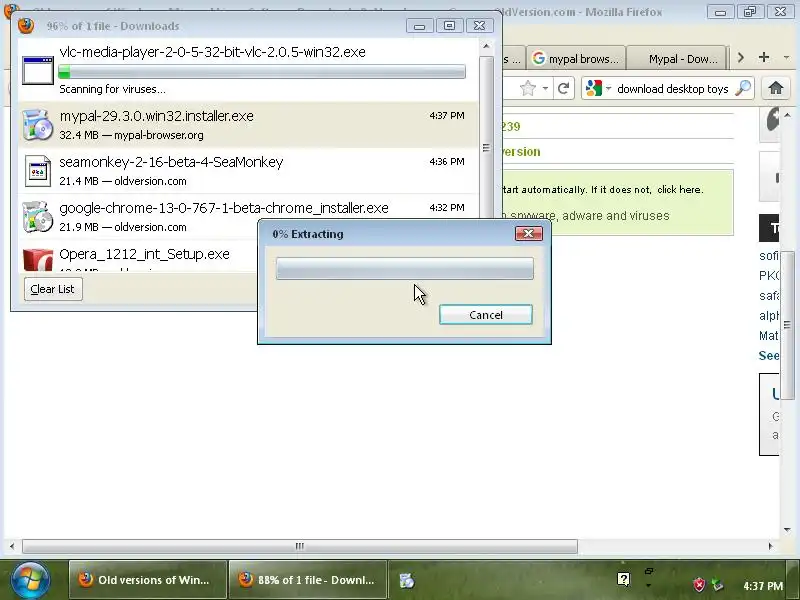Click the help question mark tray icon
The image size is (800, 600).
pyautogui.click(x=623, y=579)
